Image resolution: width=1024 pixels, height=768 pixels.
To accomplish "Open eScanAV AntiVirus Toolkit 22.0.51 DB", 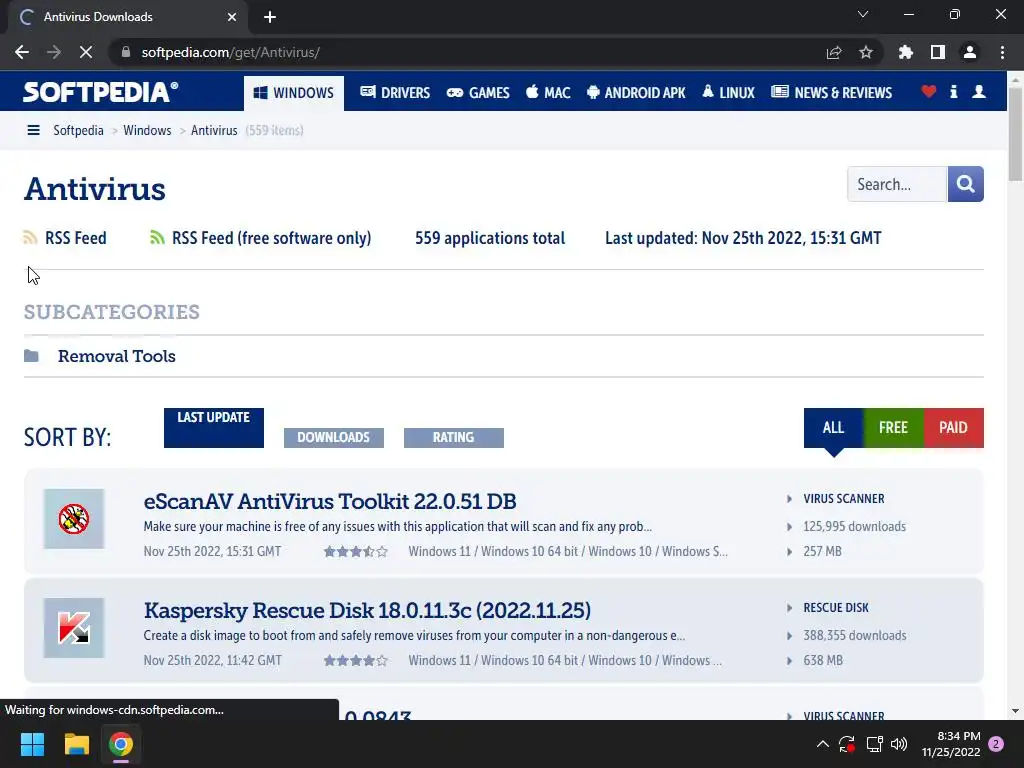I will point(330,501).
